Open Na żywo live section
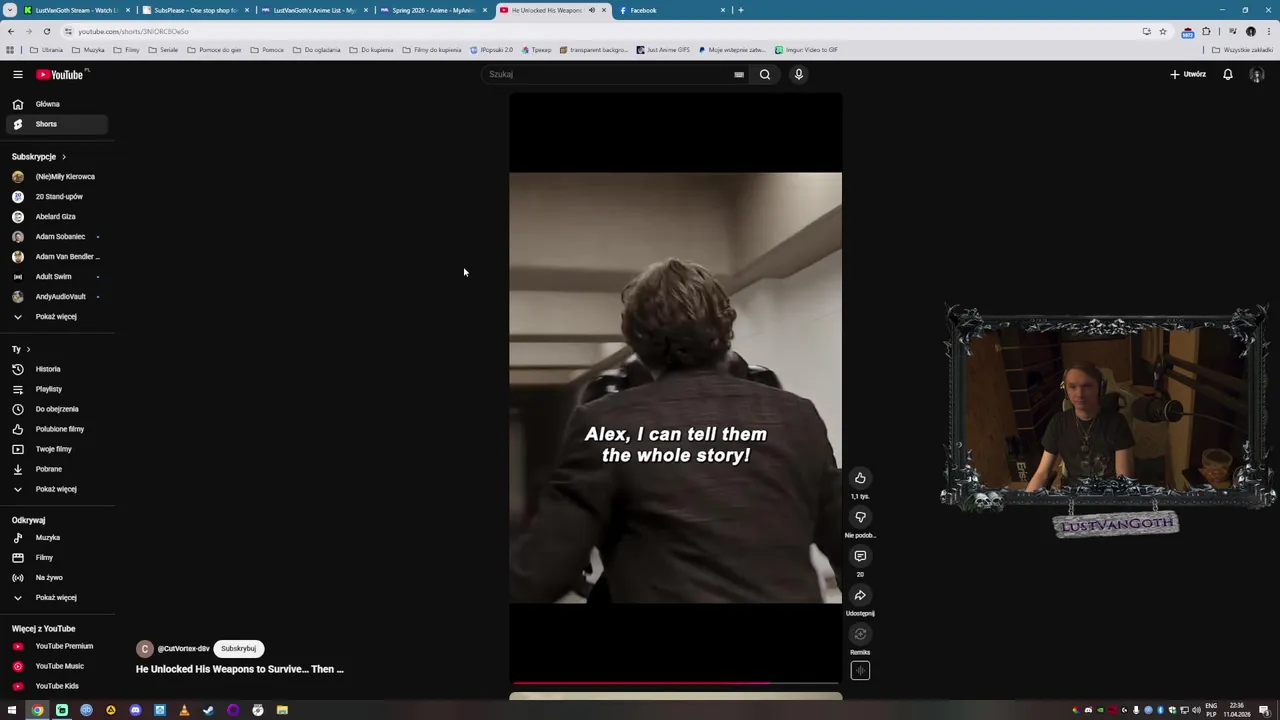The width and height of the screenshot is (1280, 720). click(58, 577)
